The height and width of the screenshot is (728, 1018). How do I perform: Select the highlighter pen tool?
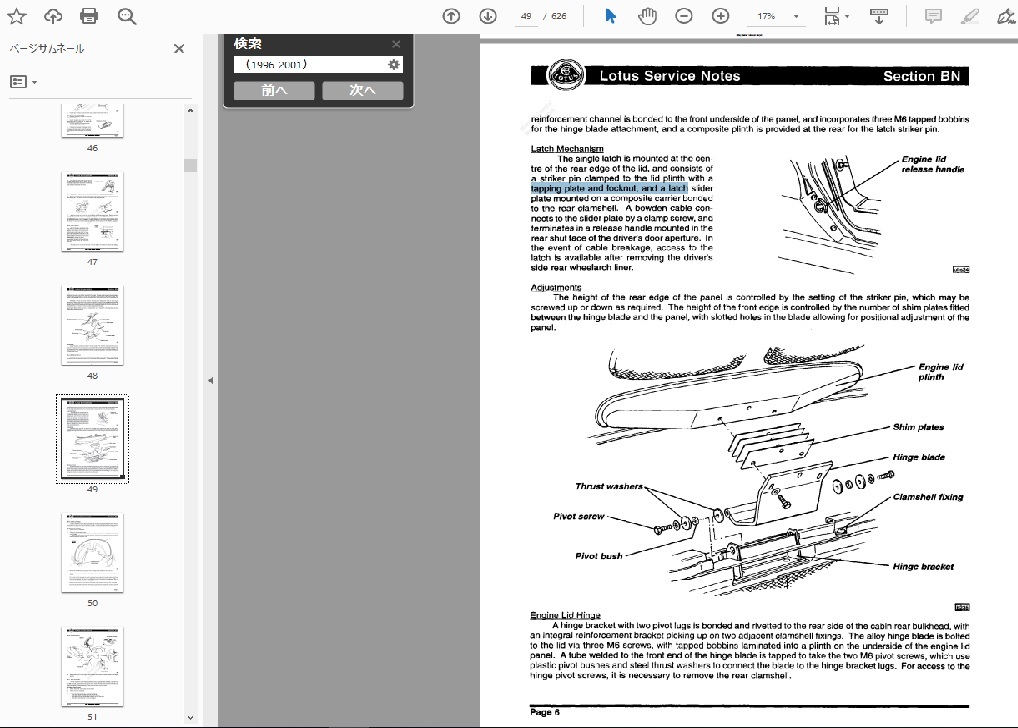coord(968,16)
